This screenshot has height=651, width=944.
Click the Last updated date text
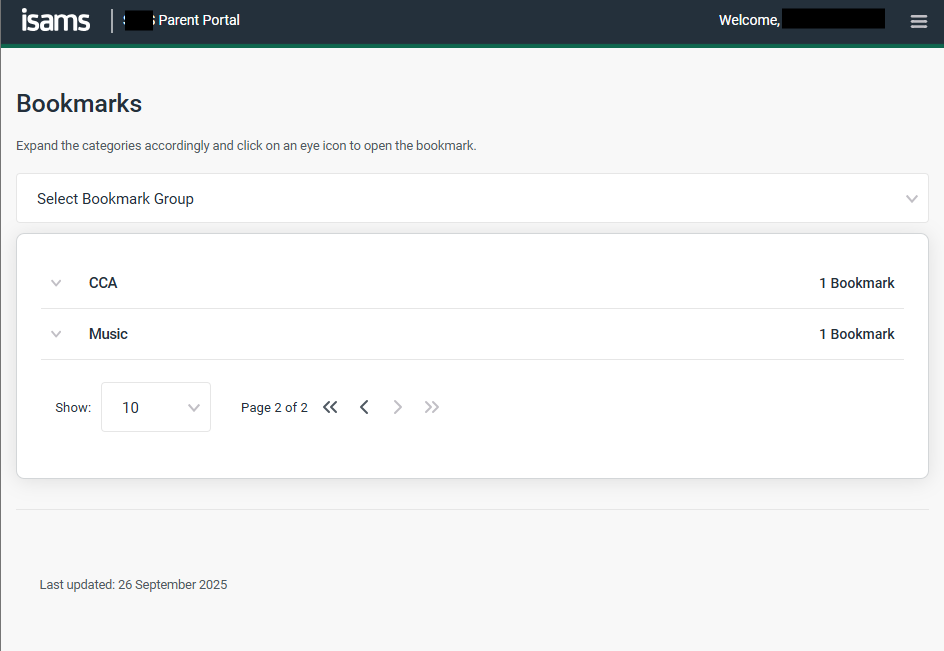[x=133, y=584]
